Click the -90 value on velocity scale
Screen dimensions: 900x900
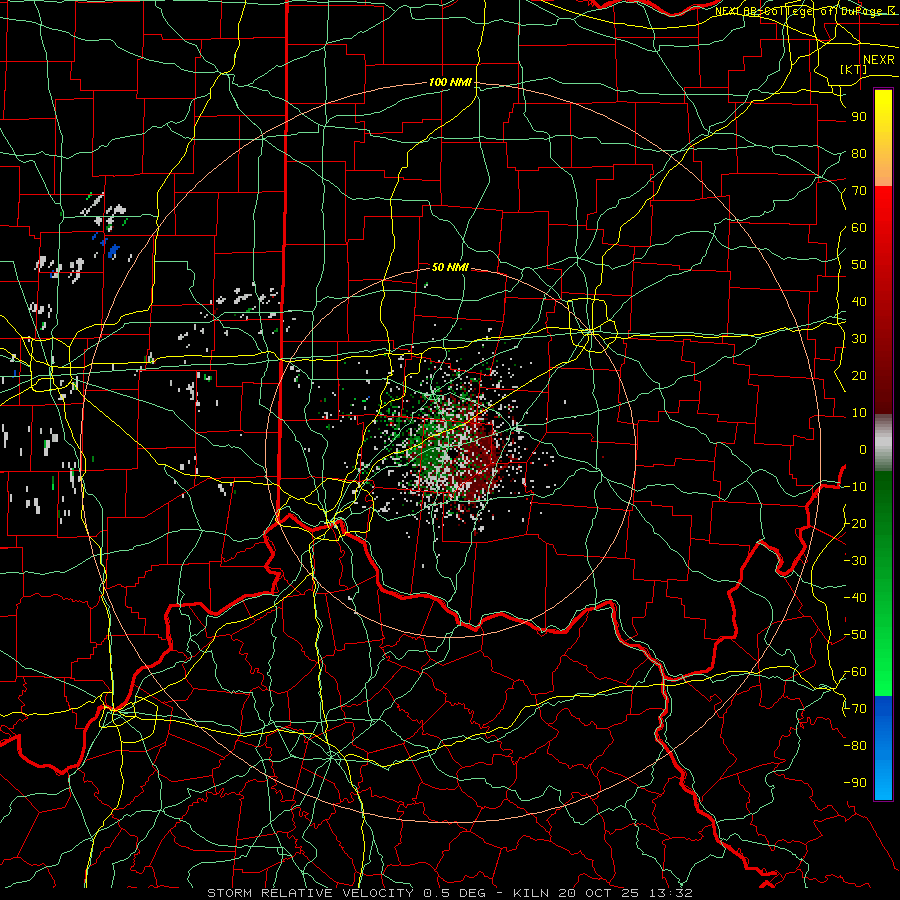coord(855,783)
